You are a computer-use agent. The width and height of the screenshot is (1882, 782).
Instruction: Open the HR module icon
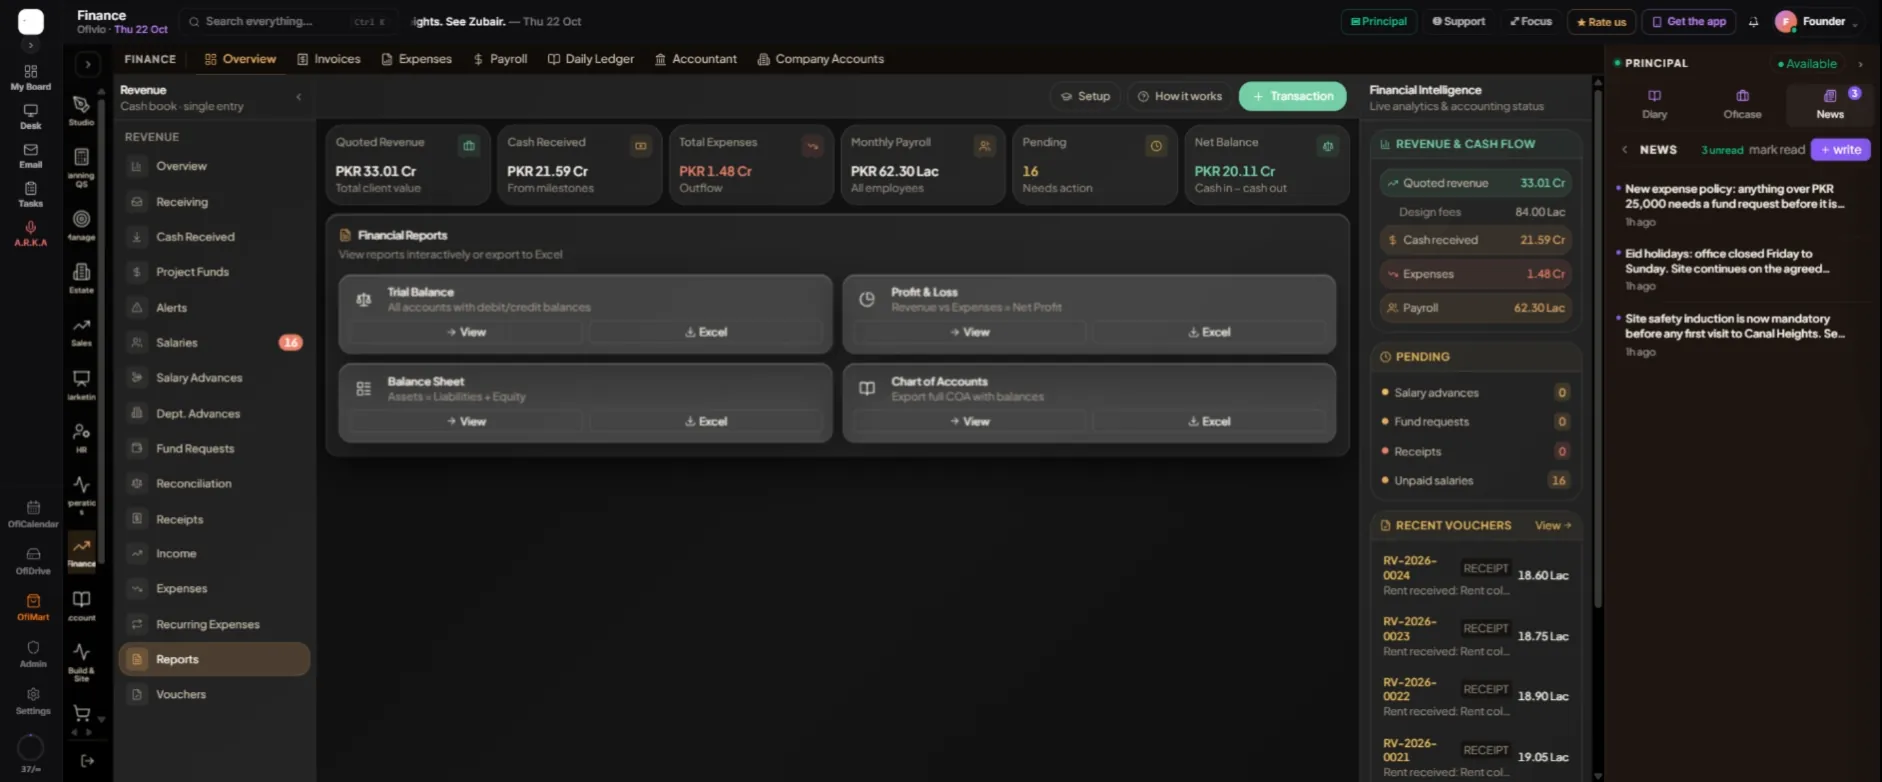(x=81, y=437)
